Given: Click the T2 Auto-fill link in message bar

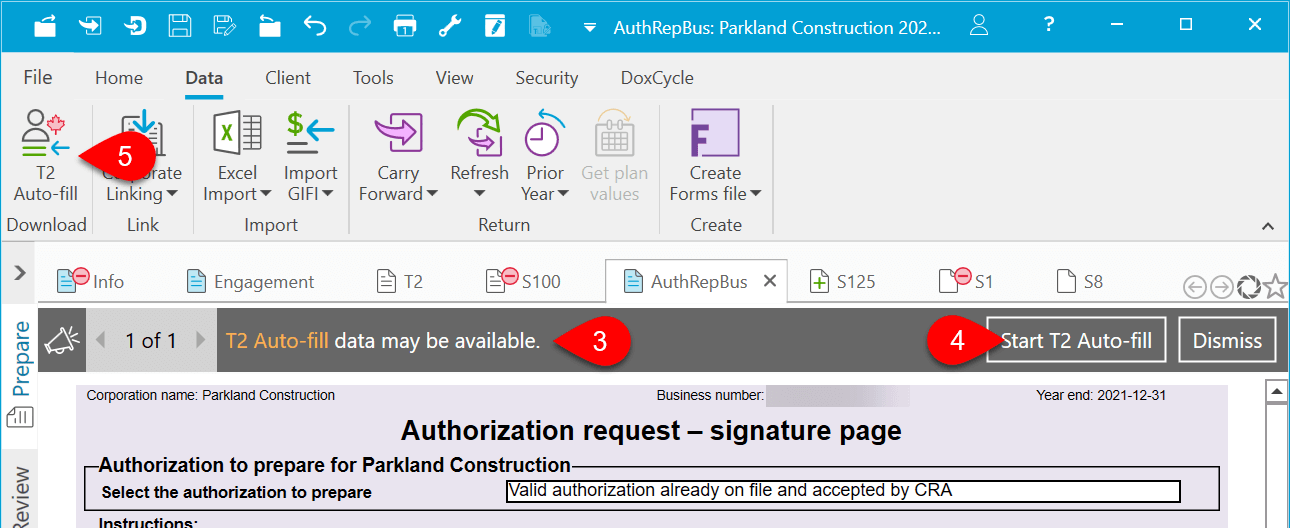Looking at the screenshot, I should pyautogui.click(x=277, y=341).
